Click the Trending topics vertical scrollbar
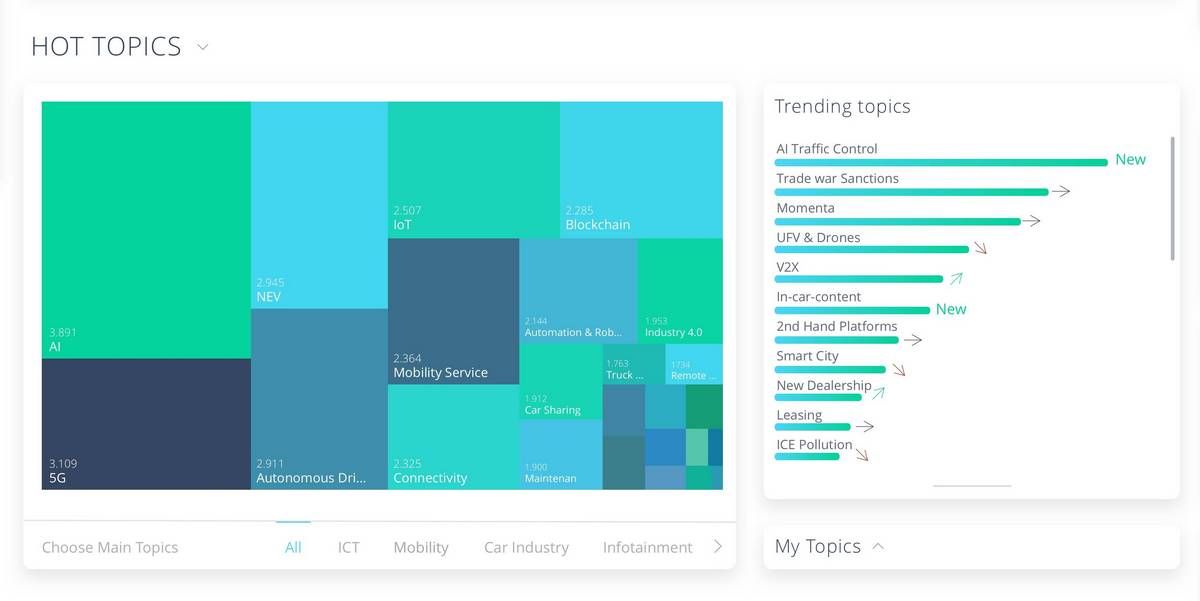The width and height of the screenshot is (1200, 601). [1173, 198]
